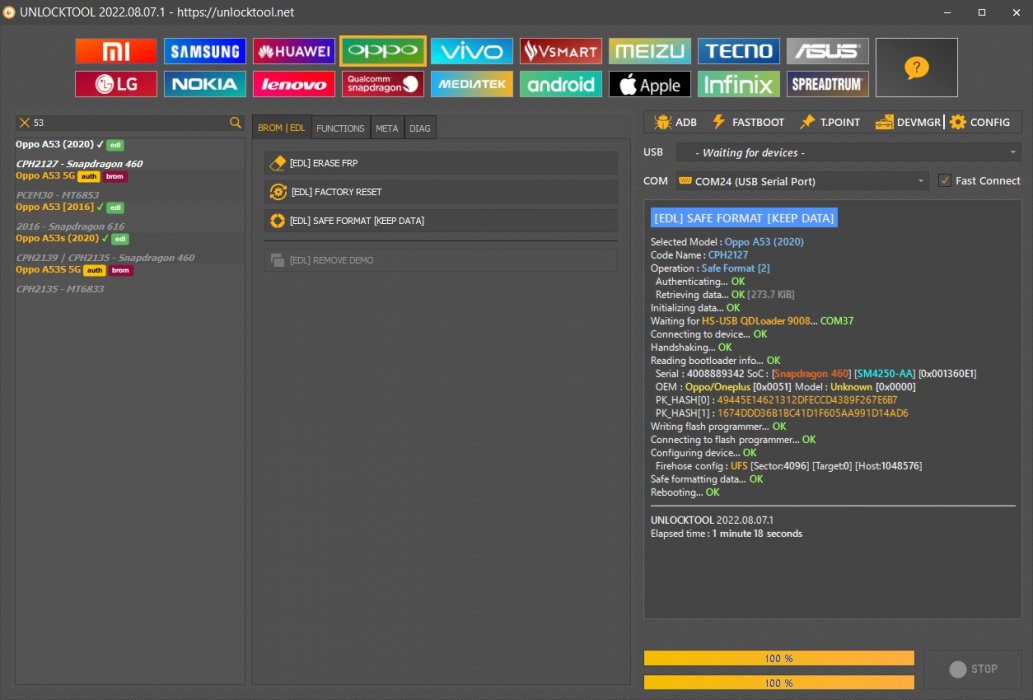
Task: Select the Apple brand logo
Action: click(650, 84)
